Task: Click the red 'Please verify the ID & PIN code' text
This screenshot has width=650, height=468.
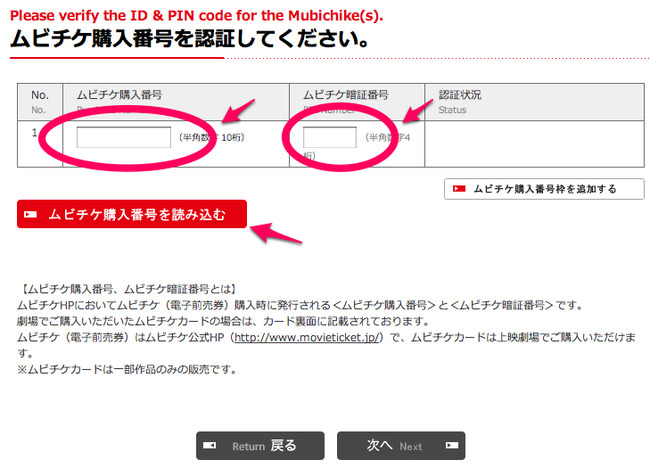Action: coord(196,15)
